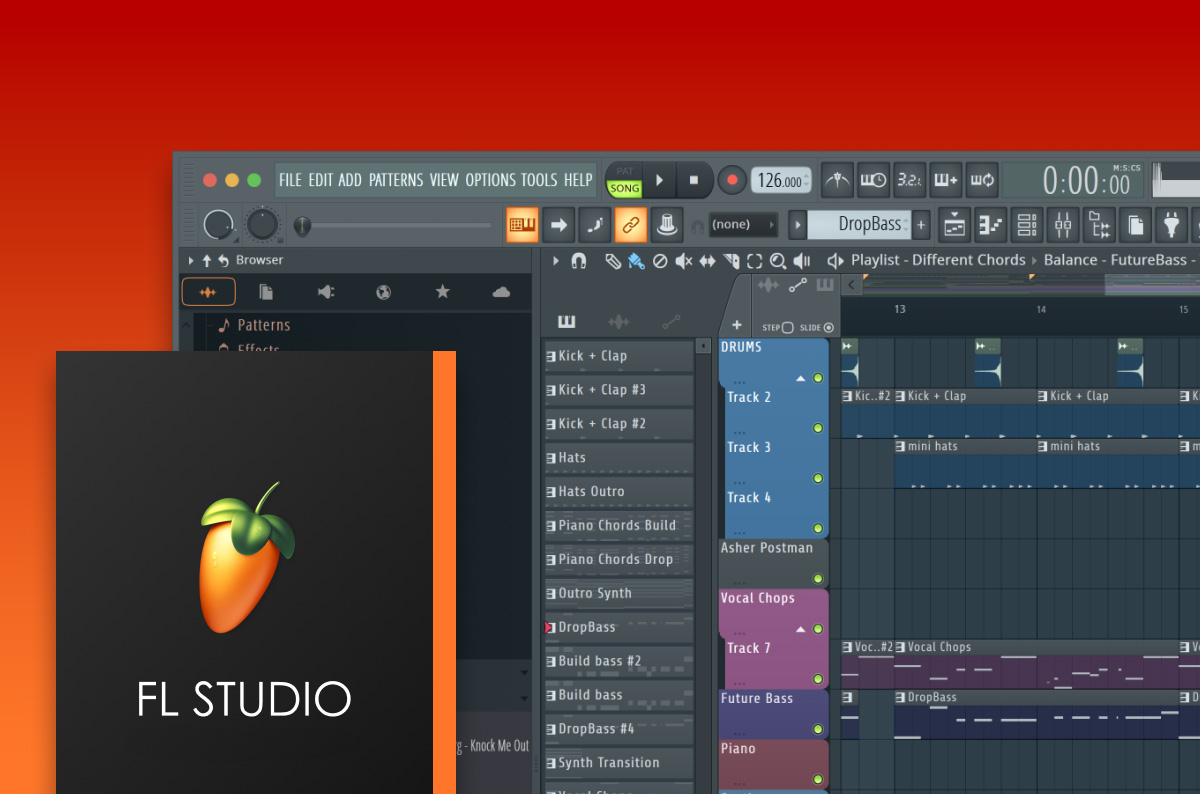Click the step editing arrow icon
The height and width of the screenshot is (794, 1200).
(x=558, y=225)
